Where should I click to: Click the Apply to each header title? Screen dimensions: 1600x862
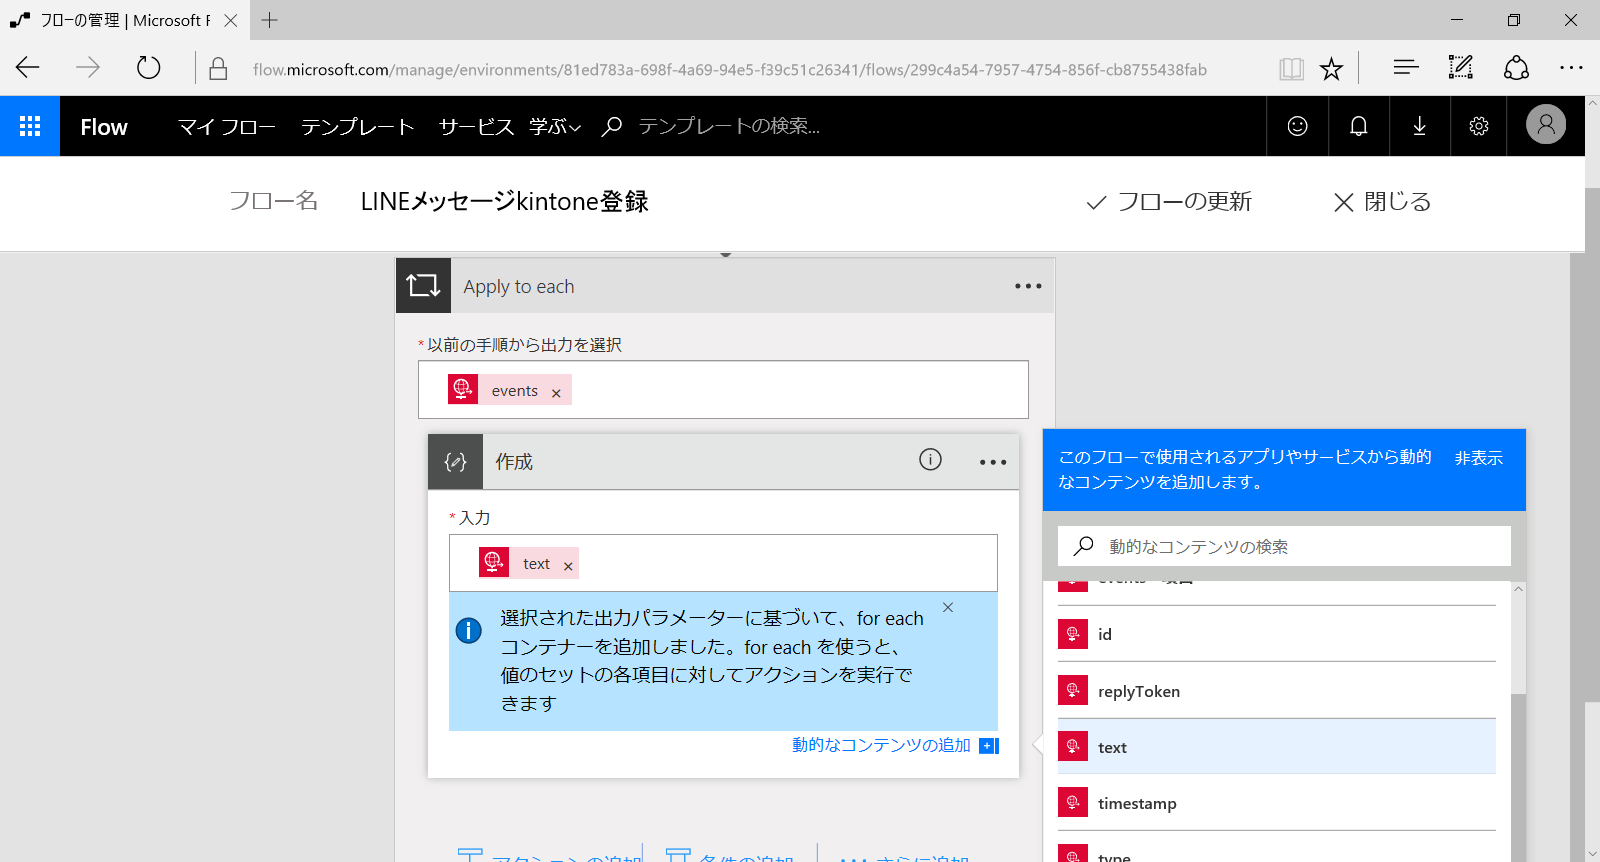coord(519,287)
